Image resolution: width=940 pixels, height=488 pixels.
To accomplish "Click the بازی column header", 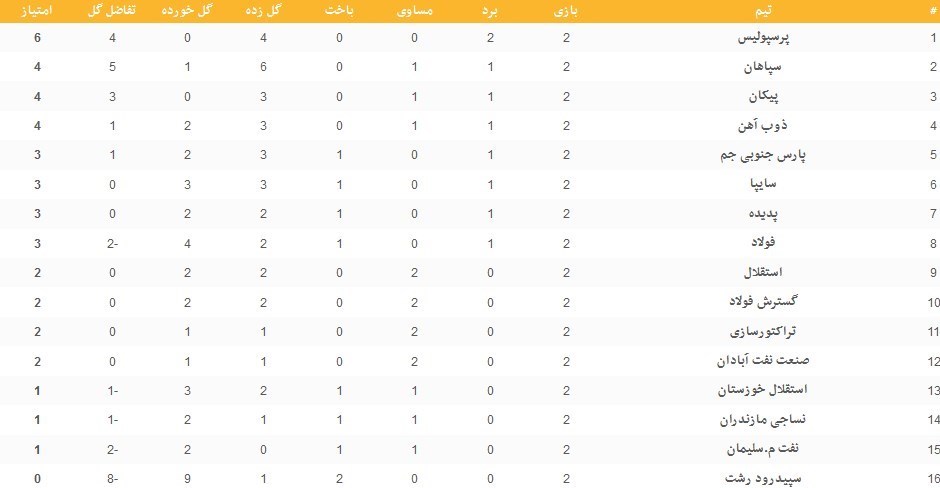I will (x=567, y=10).
